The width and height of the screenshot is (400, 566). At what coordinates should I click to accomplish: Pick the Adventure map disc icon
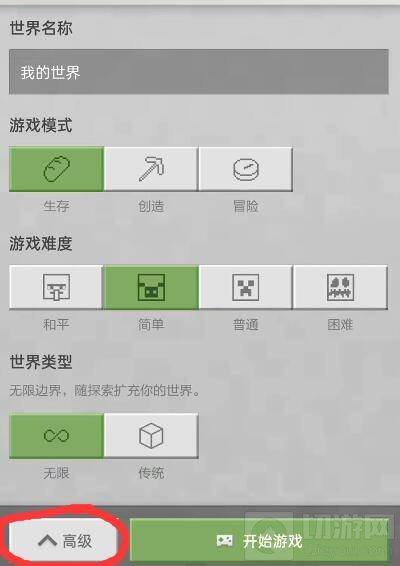click(x=245, y=169)
